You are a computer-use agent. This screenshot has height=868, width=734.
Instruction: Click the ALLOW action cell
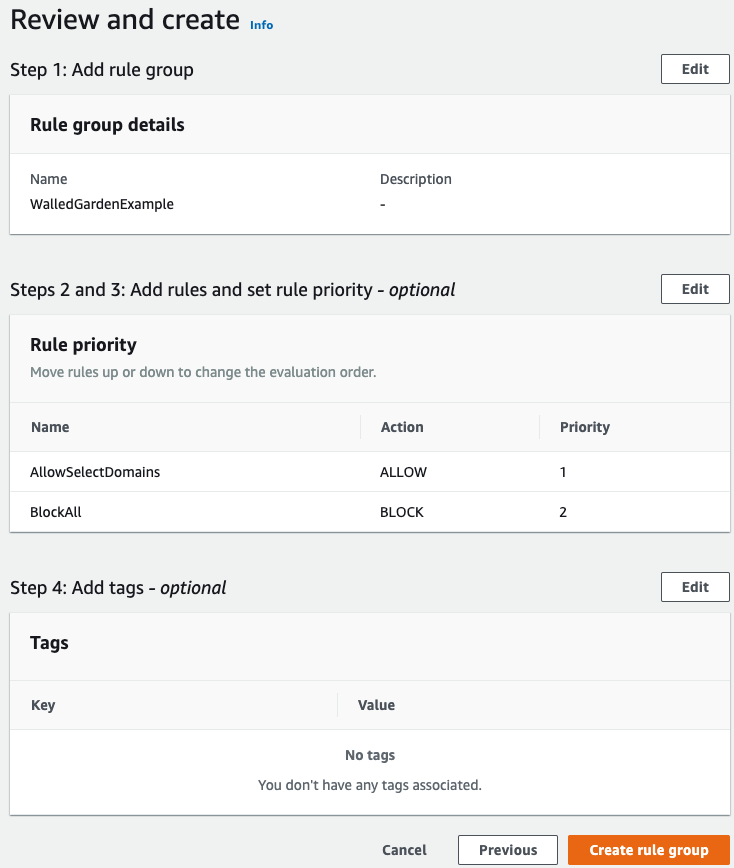(402, 472)
